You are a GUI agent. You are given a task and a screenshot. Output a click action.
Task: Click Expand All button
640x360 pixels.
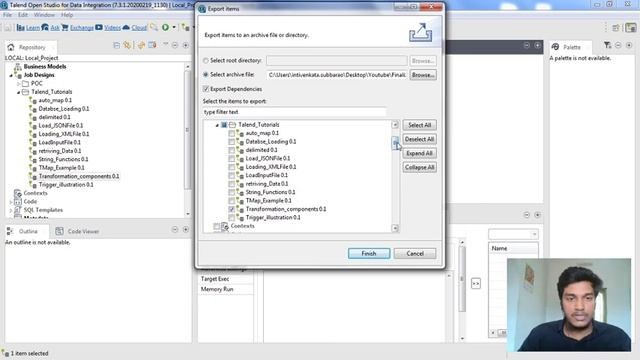click(x=420, y=153)
